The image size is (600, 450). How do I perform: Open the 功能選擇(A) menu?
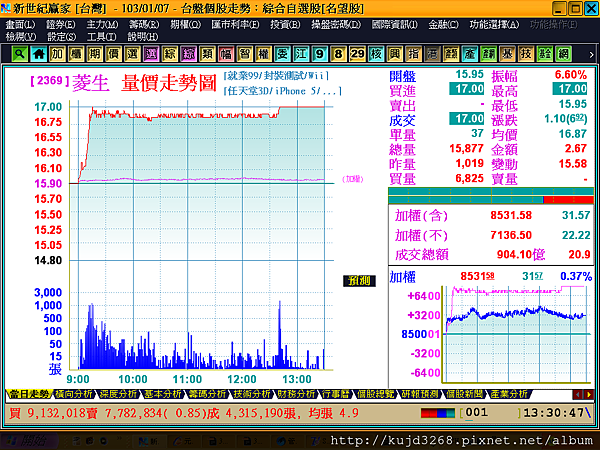pos(494,24)
